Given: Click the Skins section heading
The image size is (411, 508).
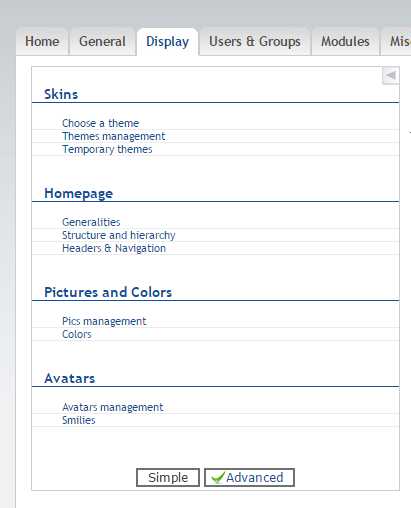Looking at the screenshot, I should click(x=61, y=94).
